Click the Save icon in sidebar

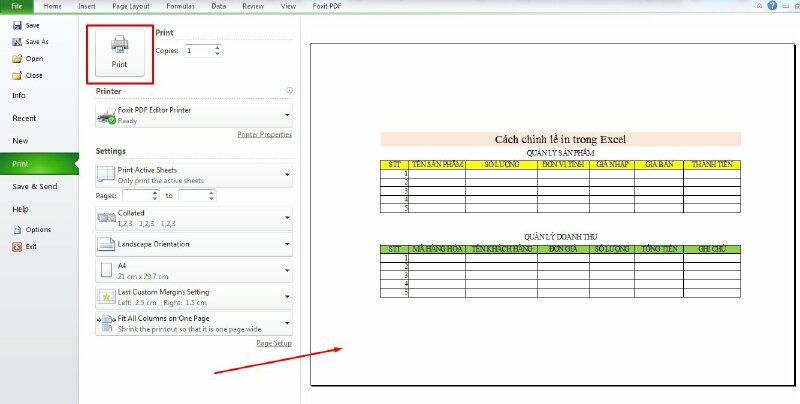click(x=17, y=24)
